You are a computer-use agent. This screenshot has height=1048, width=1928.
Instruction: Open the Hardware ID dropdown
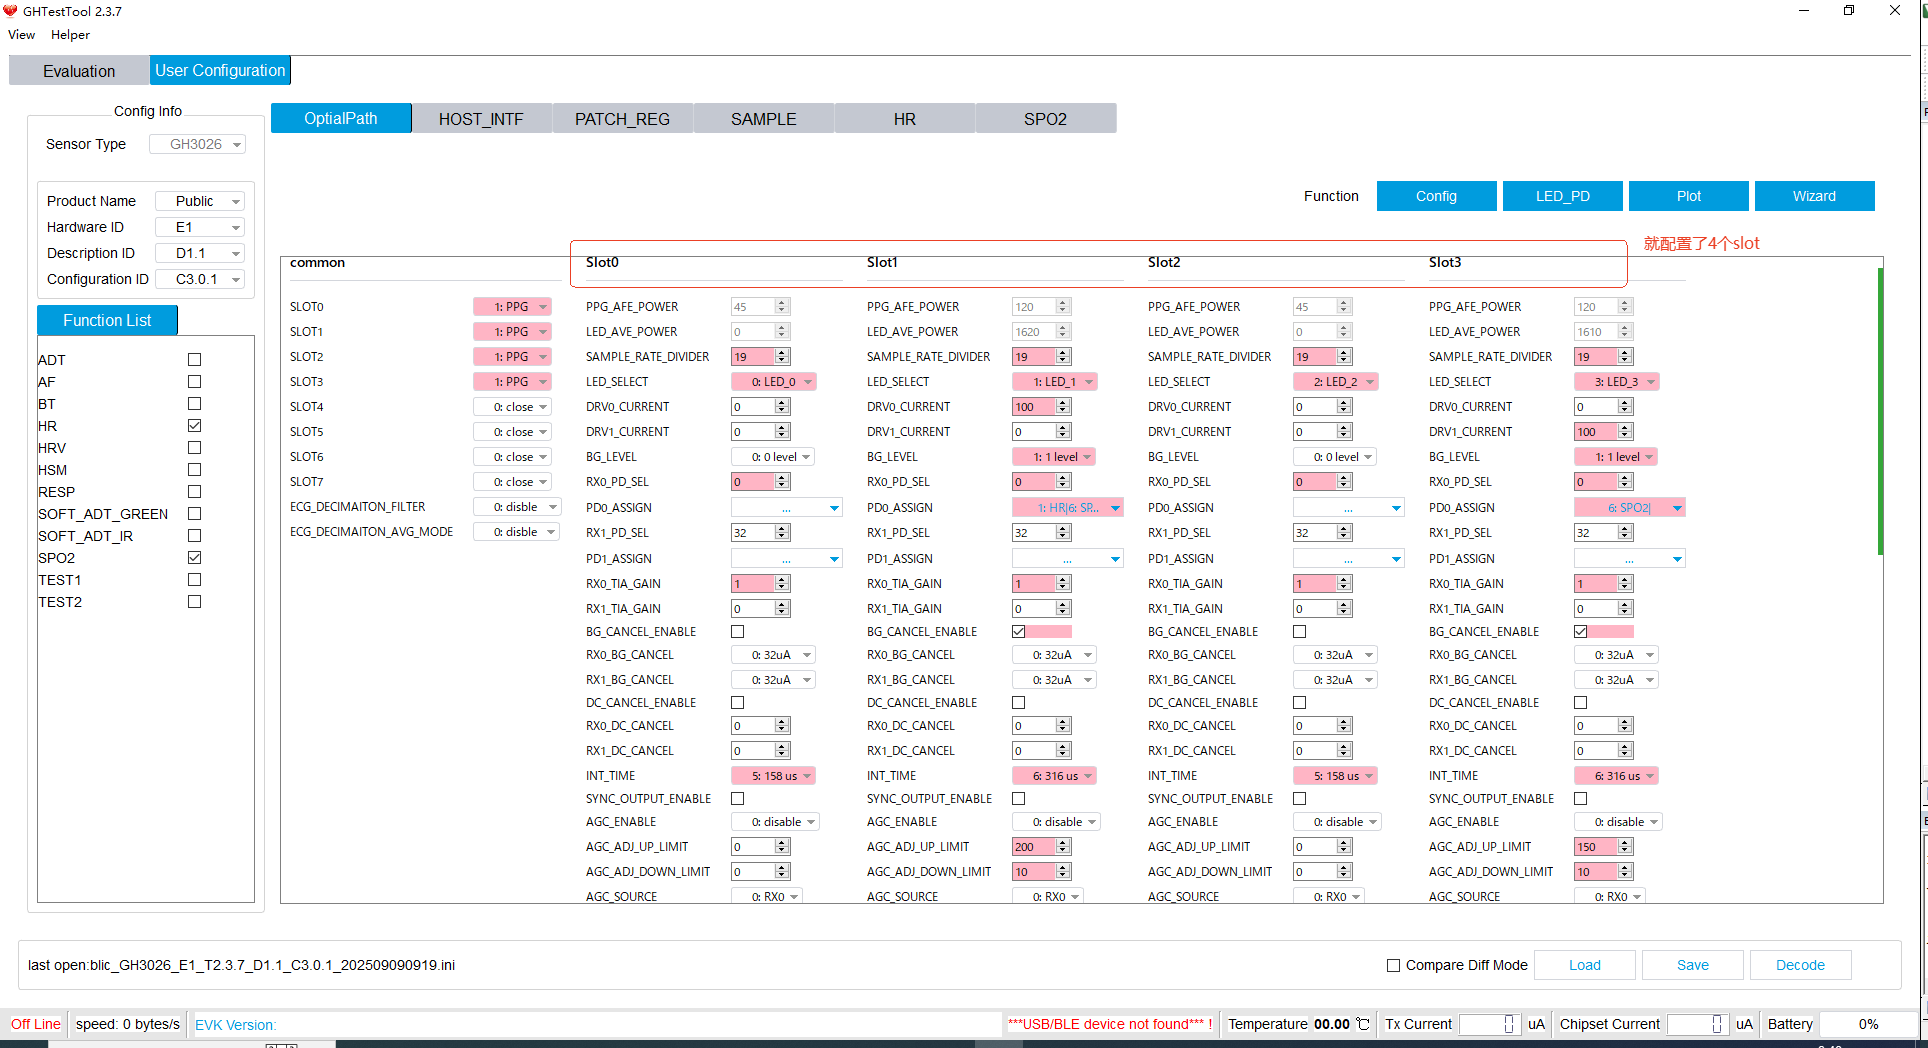200,227
